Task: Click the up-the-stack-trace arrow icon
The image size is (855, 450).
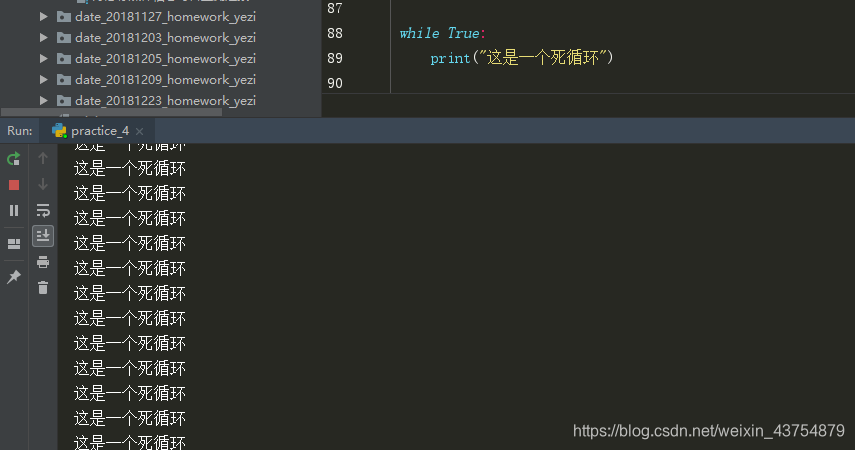Action: (43, 159)
